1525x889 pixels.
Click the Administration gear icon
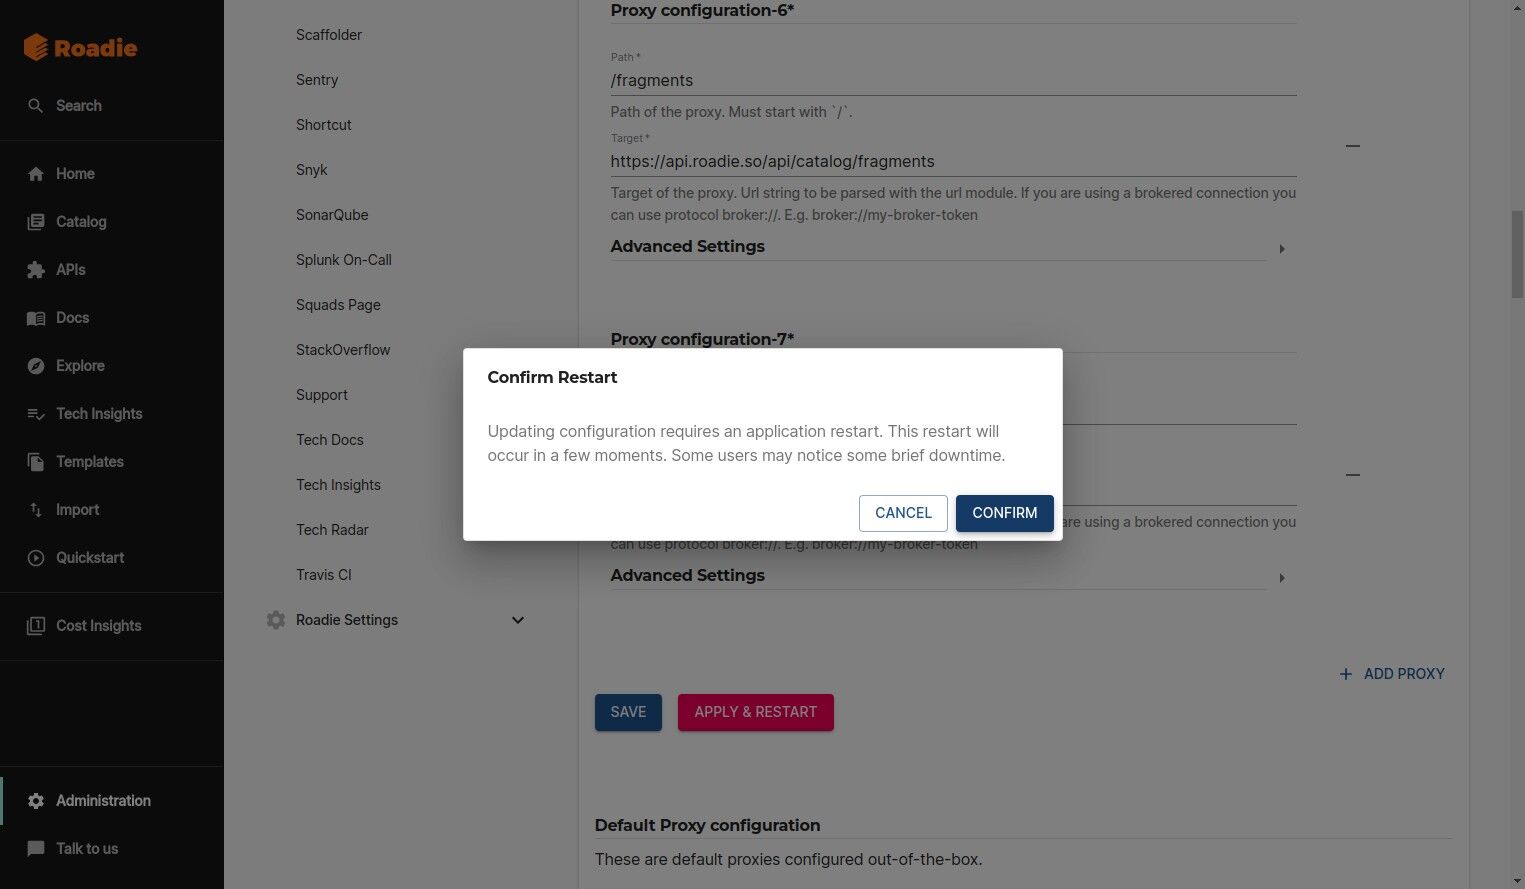coord(36,801)
